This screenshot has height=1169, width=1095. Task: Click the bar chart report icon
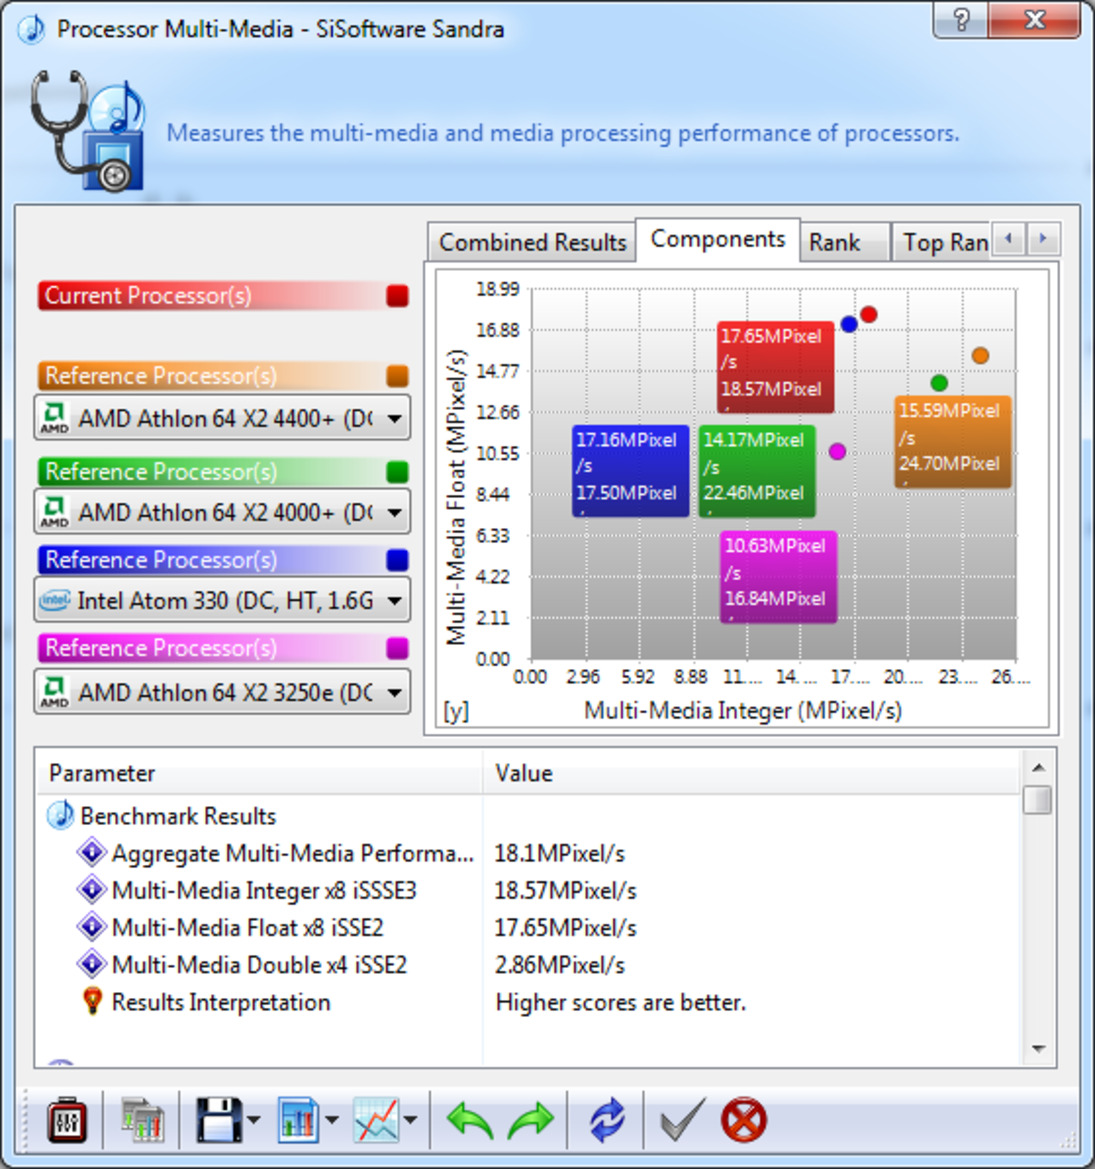coord(298,1120)
